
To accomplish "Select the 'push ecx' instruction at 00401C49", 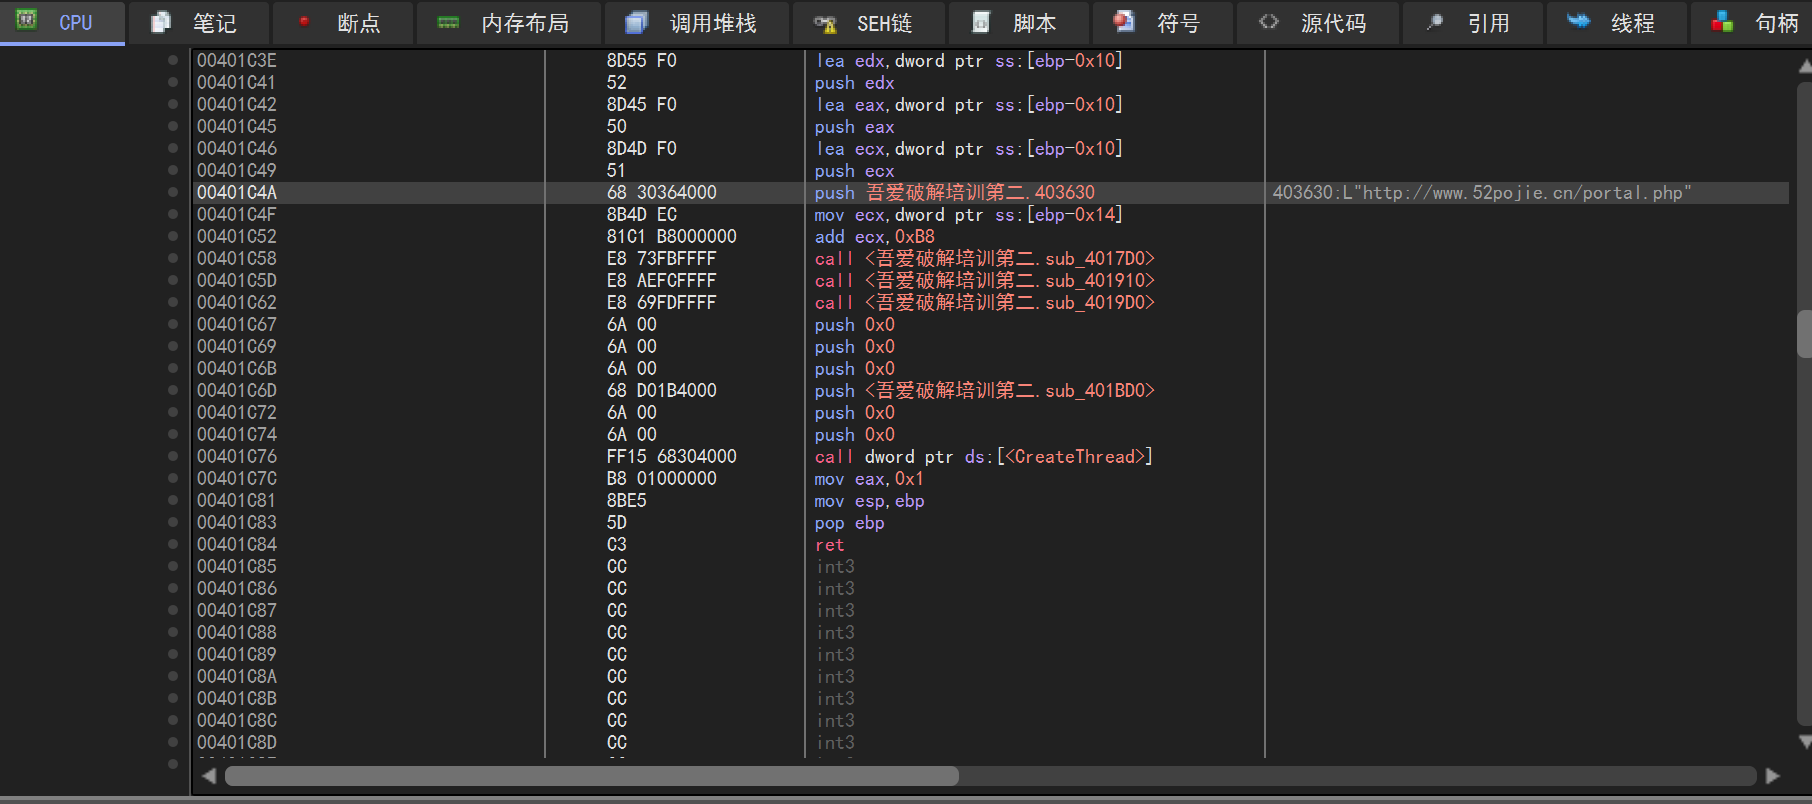I will pyautogui.click(x=855, y=171).
